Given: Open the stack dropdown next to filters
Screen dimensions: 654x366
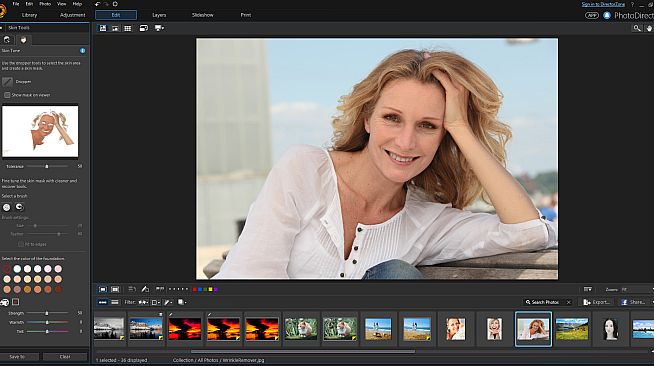Looking at the screenshot, I should pos(182,302).
